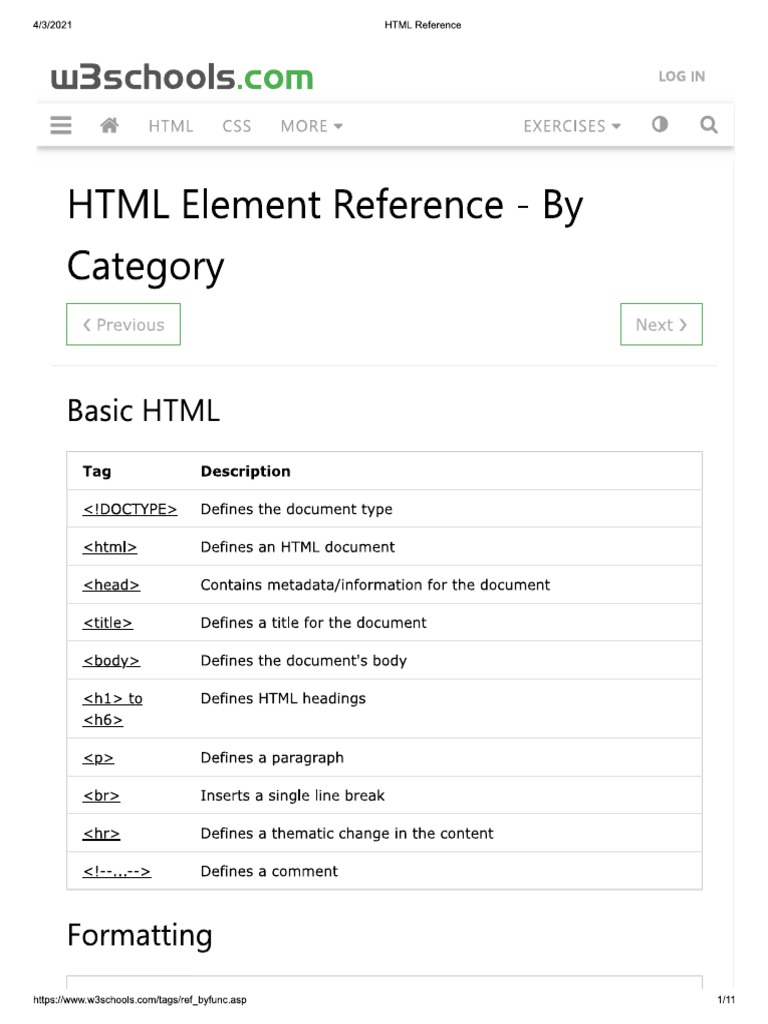Open the <hr> tag reference link
Image resolution: width=768 pixels, height=1024 pixels.
pyautogui.click(x=101, y=834)
